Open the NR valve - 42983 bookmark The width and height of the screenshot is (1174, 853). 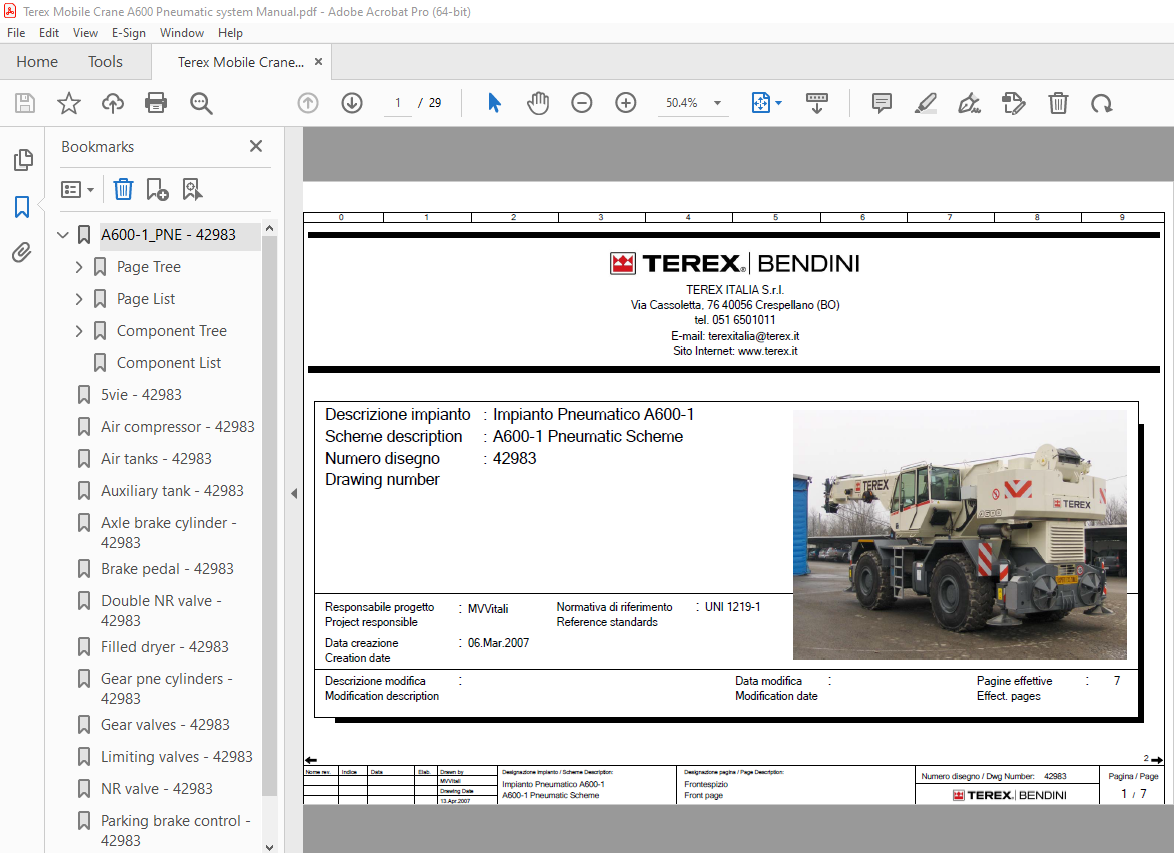(x=156, y=789)
